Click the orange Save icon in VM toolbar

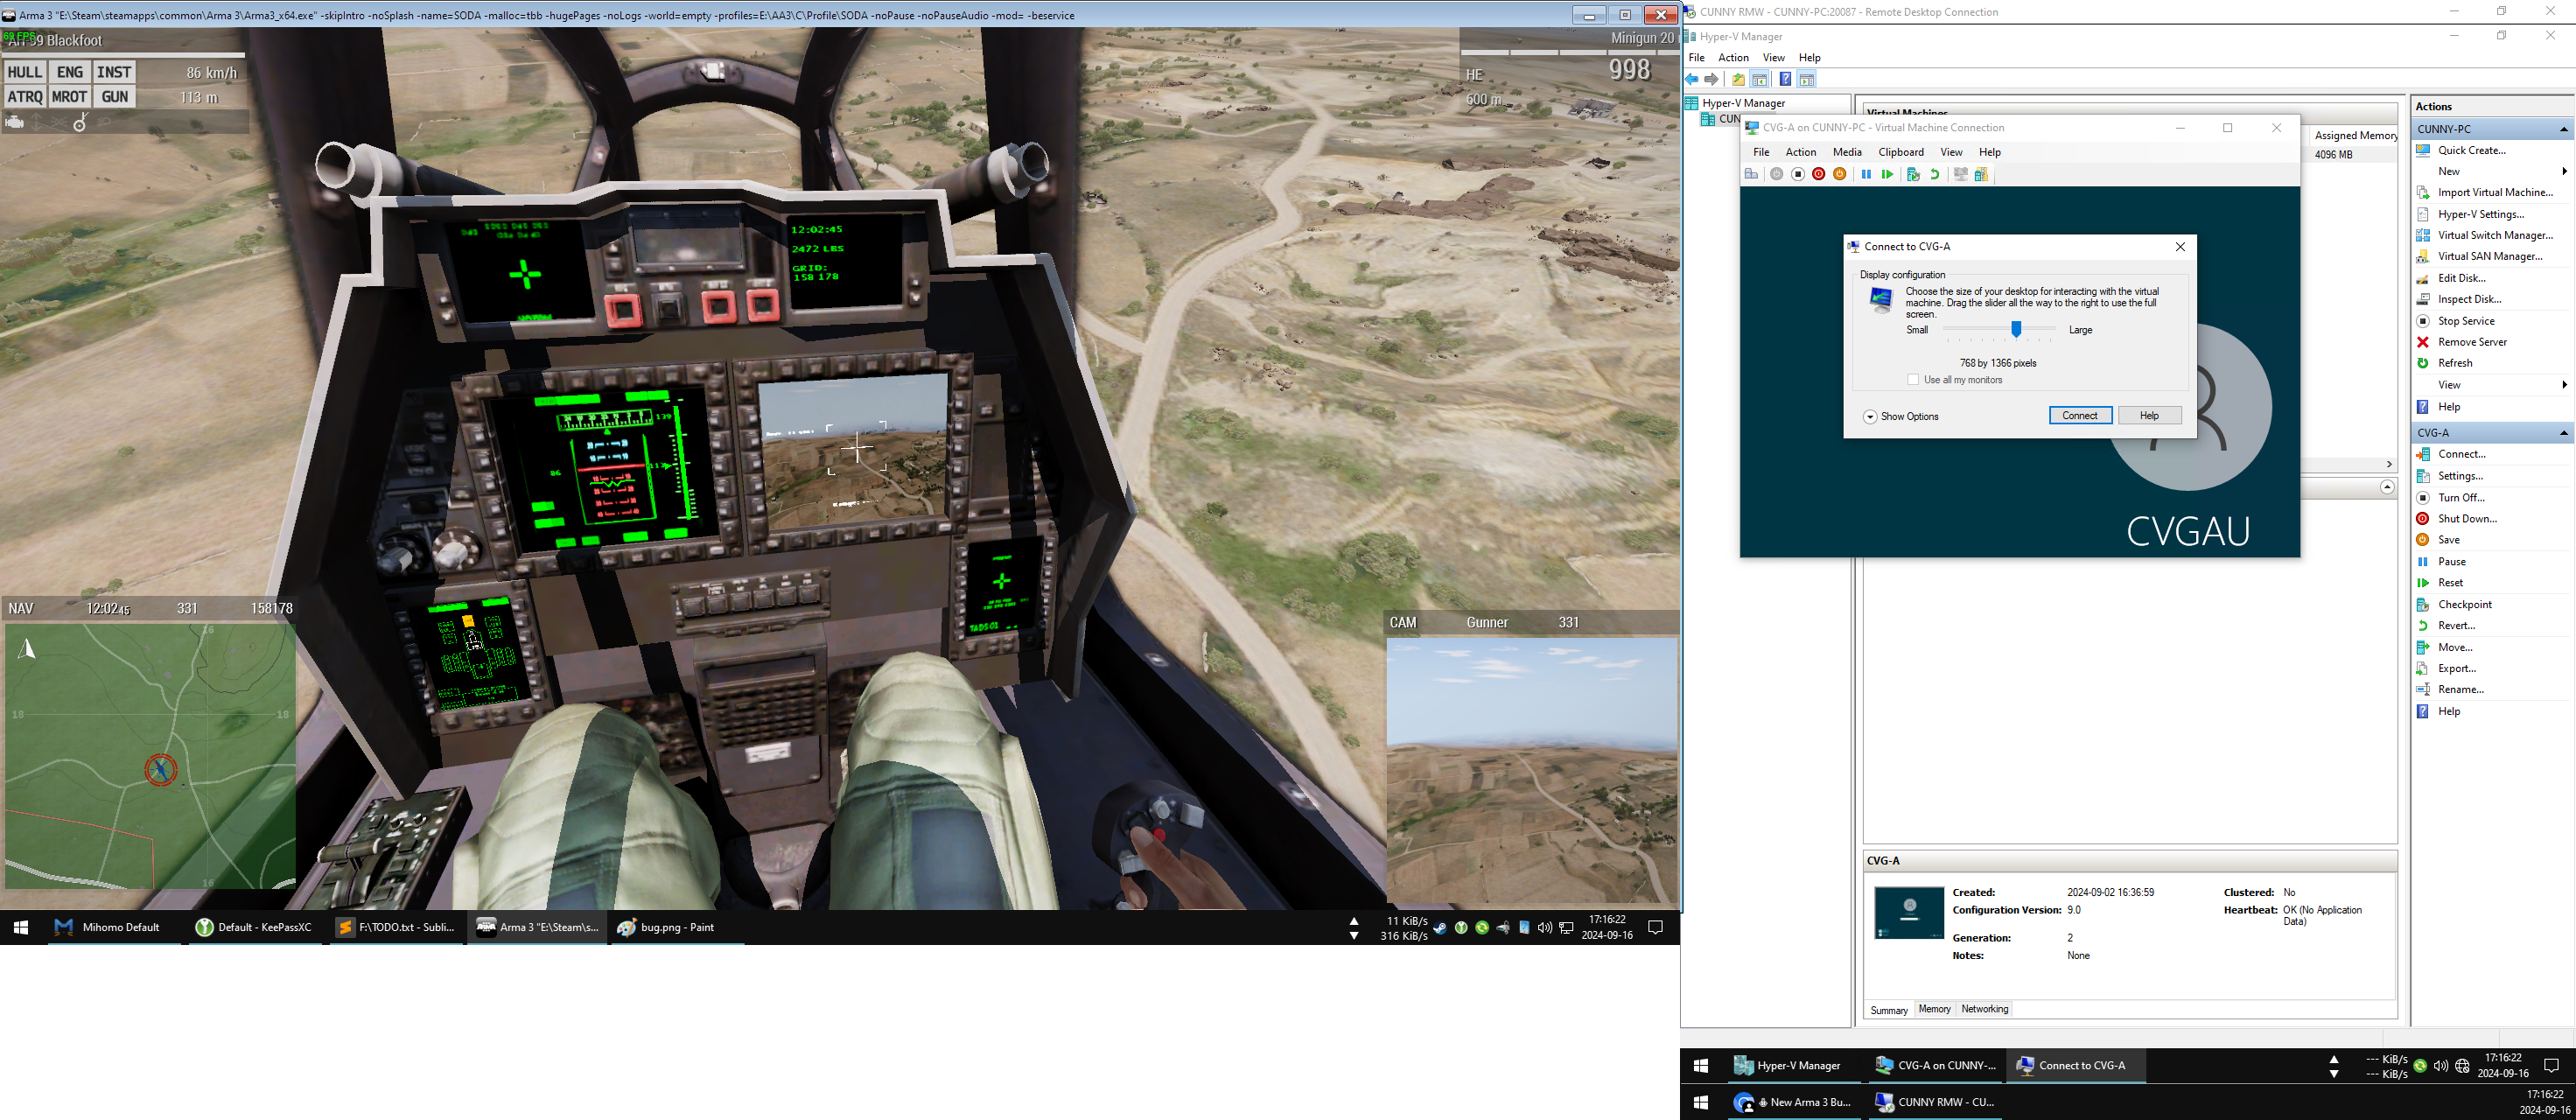[1839, 174]
